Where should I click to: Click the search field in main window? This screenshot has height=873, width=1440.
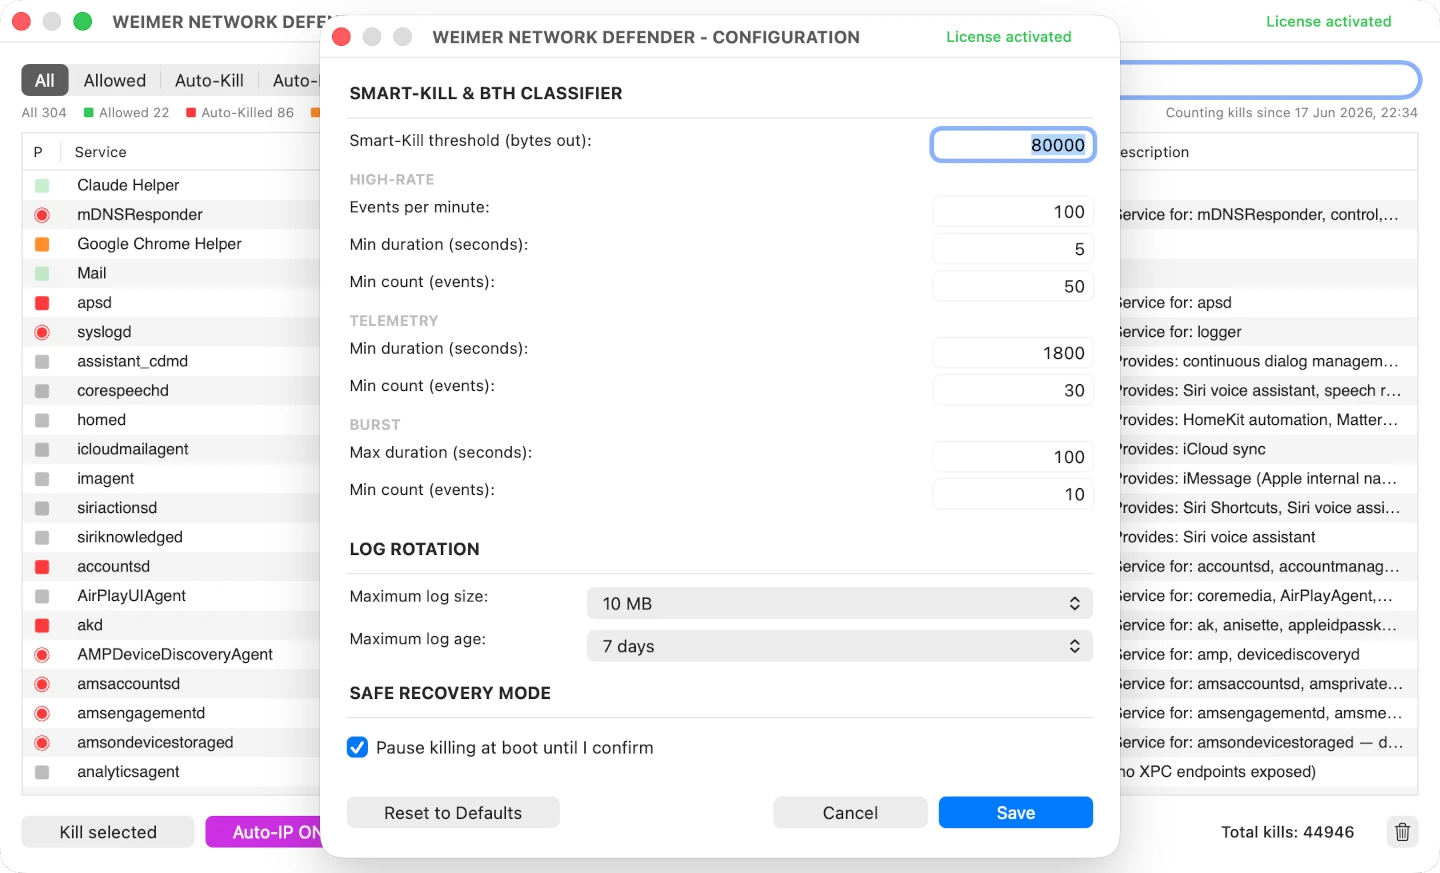[1270, 80]
